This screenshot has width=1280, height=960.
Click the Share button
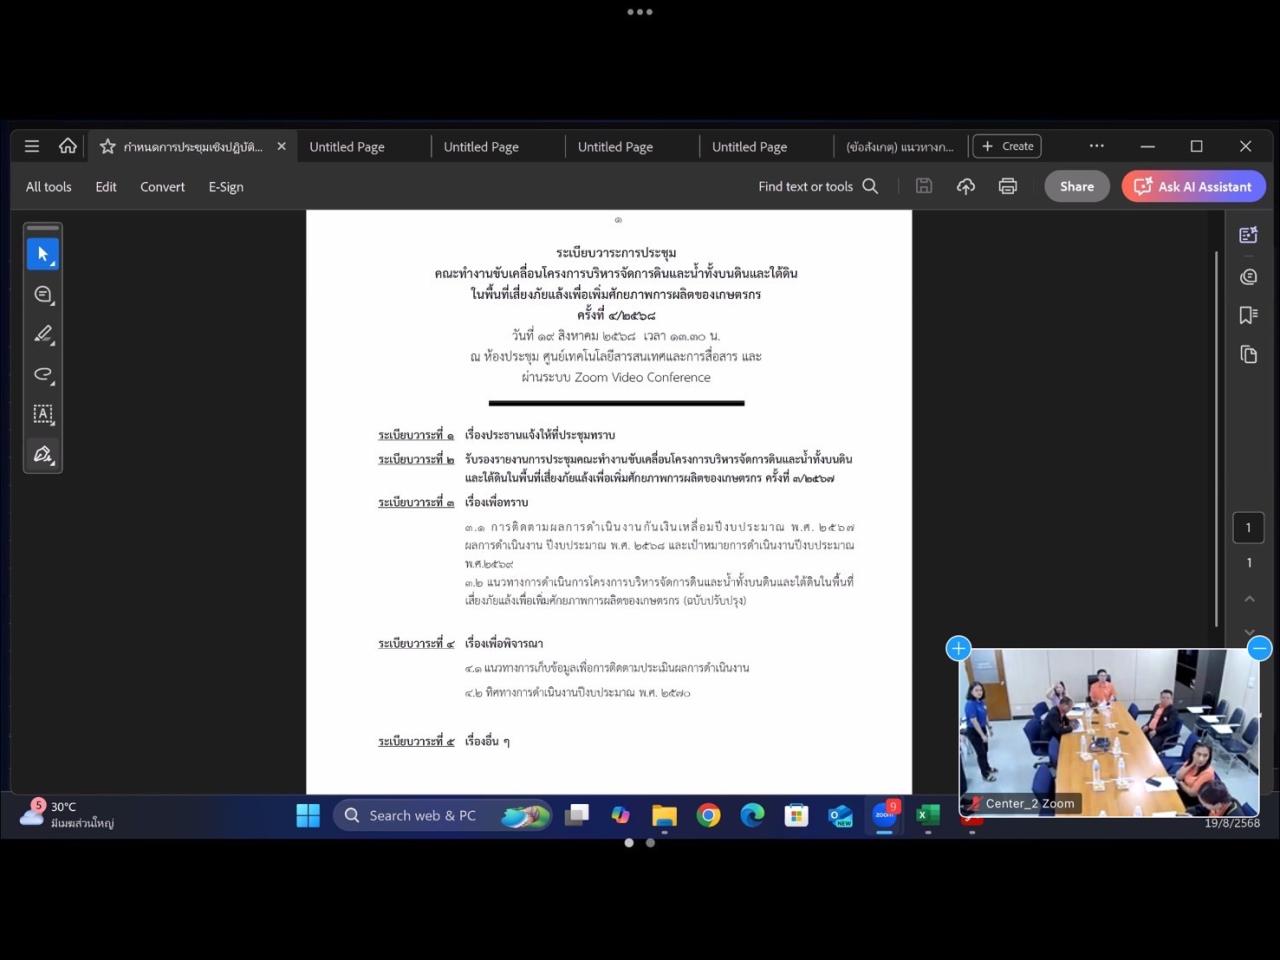coord(1076,186)
